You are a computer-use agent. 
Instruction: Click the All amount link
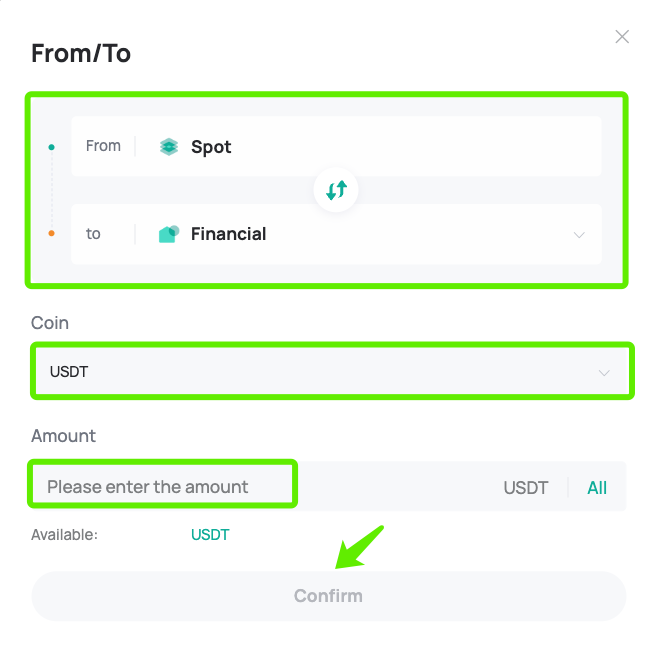[x=597, y=488]
